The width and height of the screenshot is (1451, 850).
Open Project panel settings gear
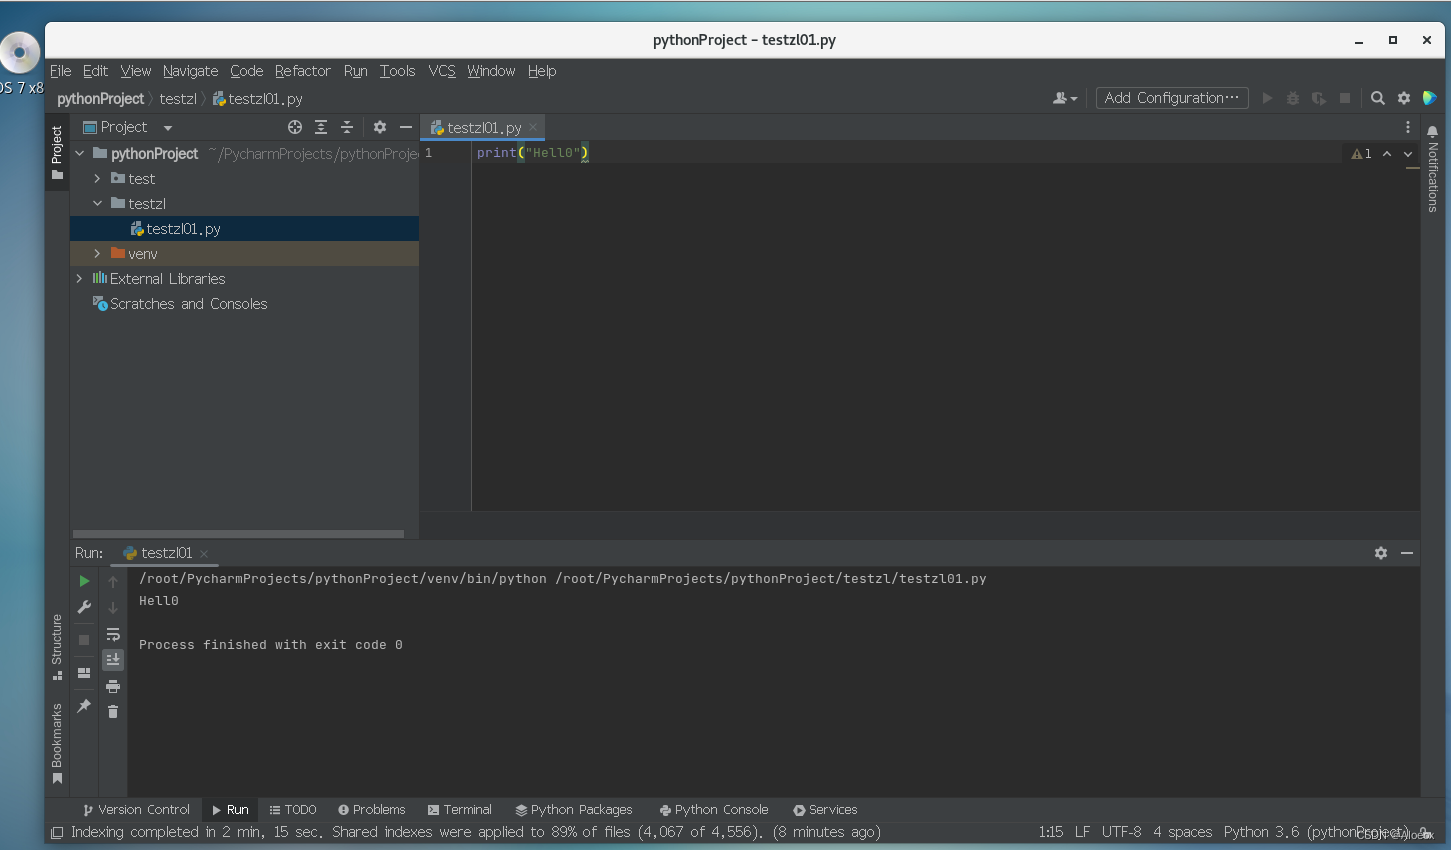click(x=380, y=127)
